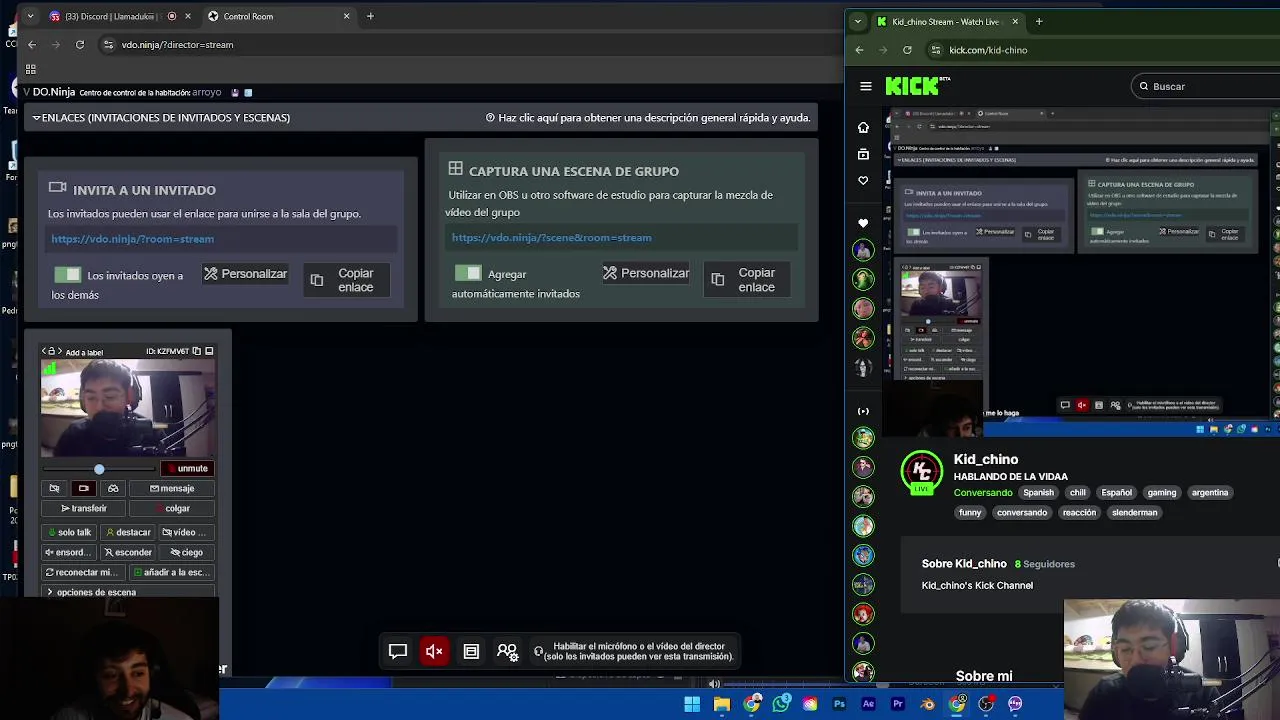Click right arrow on guest box header
The image size is (1280, 720).
(58, 351)
